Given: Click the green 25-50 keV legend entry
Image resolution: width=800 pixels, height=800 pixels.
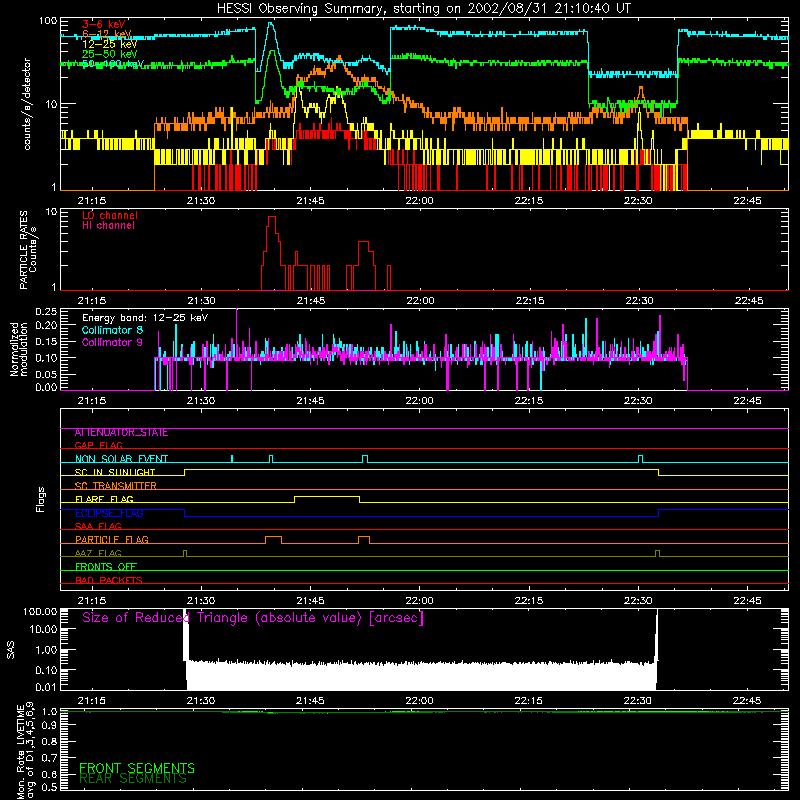Looking at the screenshot, I should (110, 54).
